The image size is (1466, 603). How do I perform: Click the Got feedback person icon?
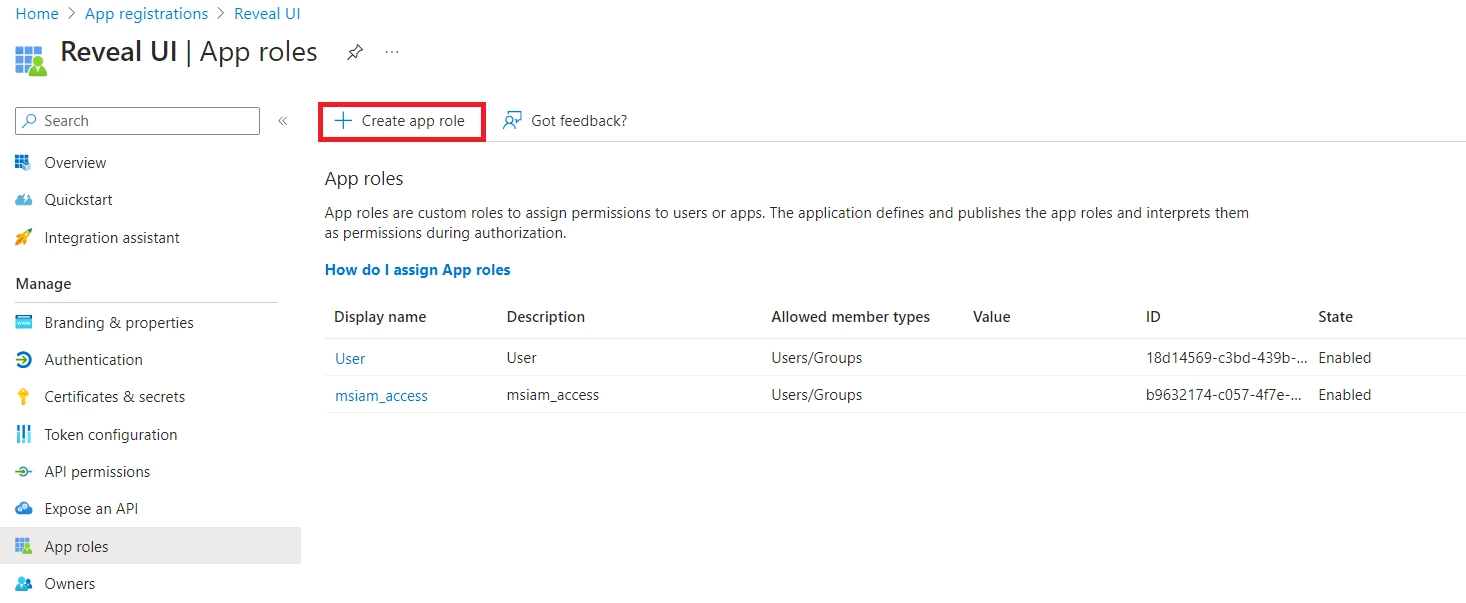[x=512, y=121]
